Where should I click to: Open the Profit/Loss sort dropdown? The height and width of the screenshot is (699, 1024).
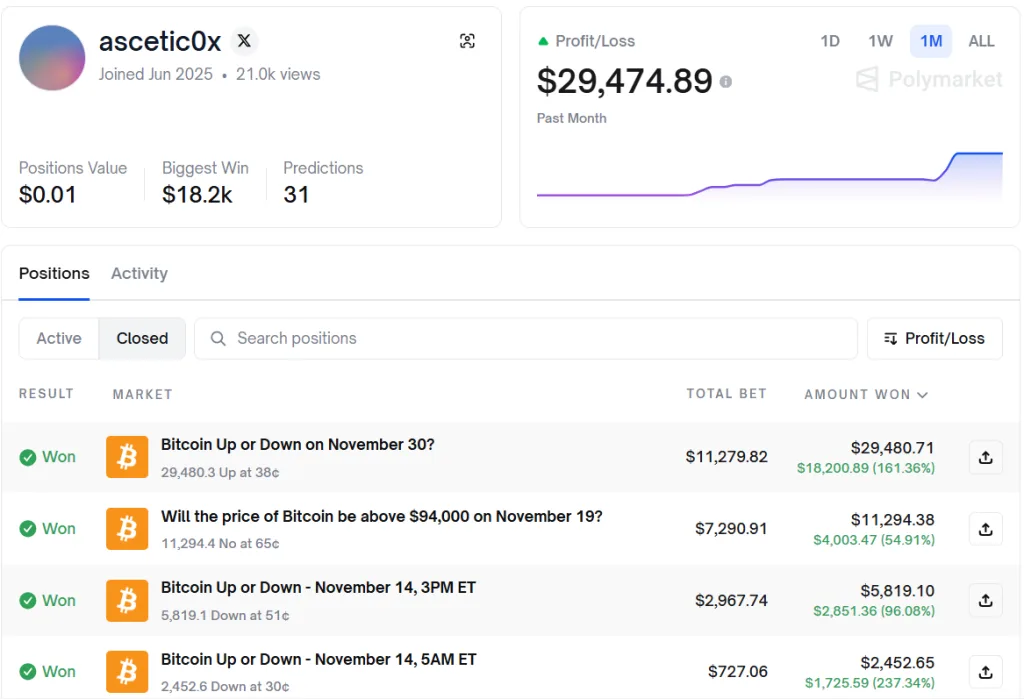tap(934, 339)
